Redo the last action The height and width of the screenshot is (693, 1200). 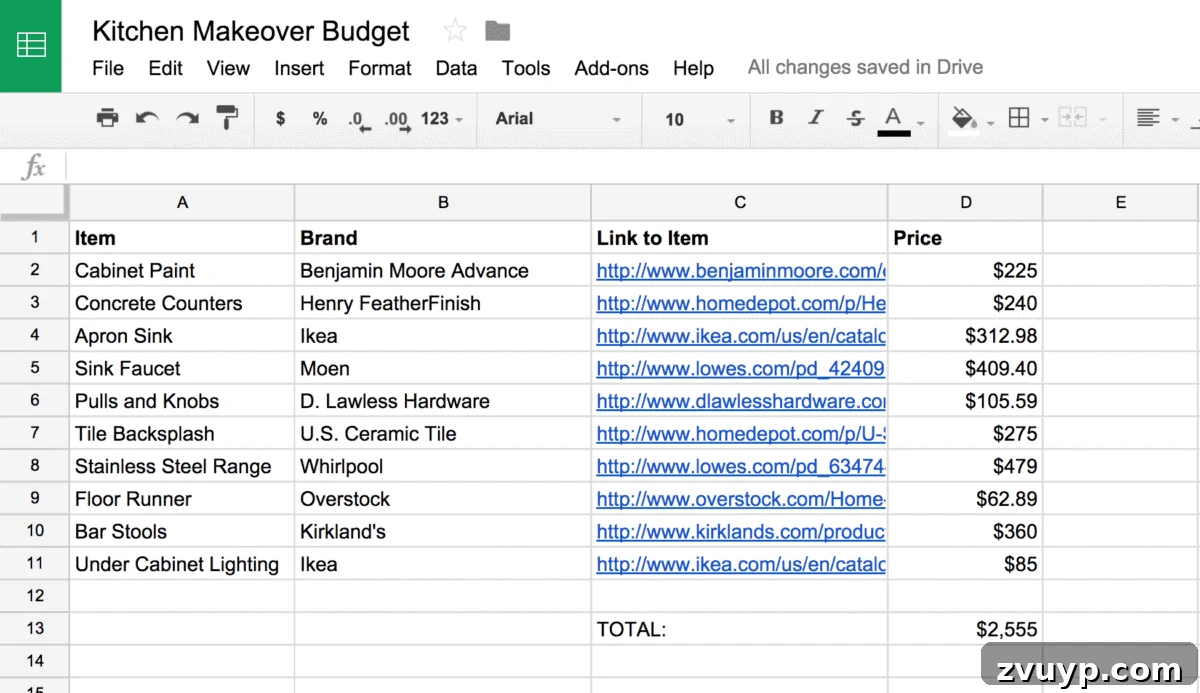pos(187,118)
